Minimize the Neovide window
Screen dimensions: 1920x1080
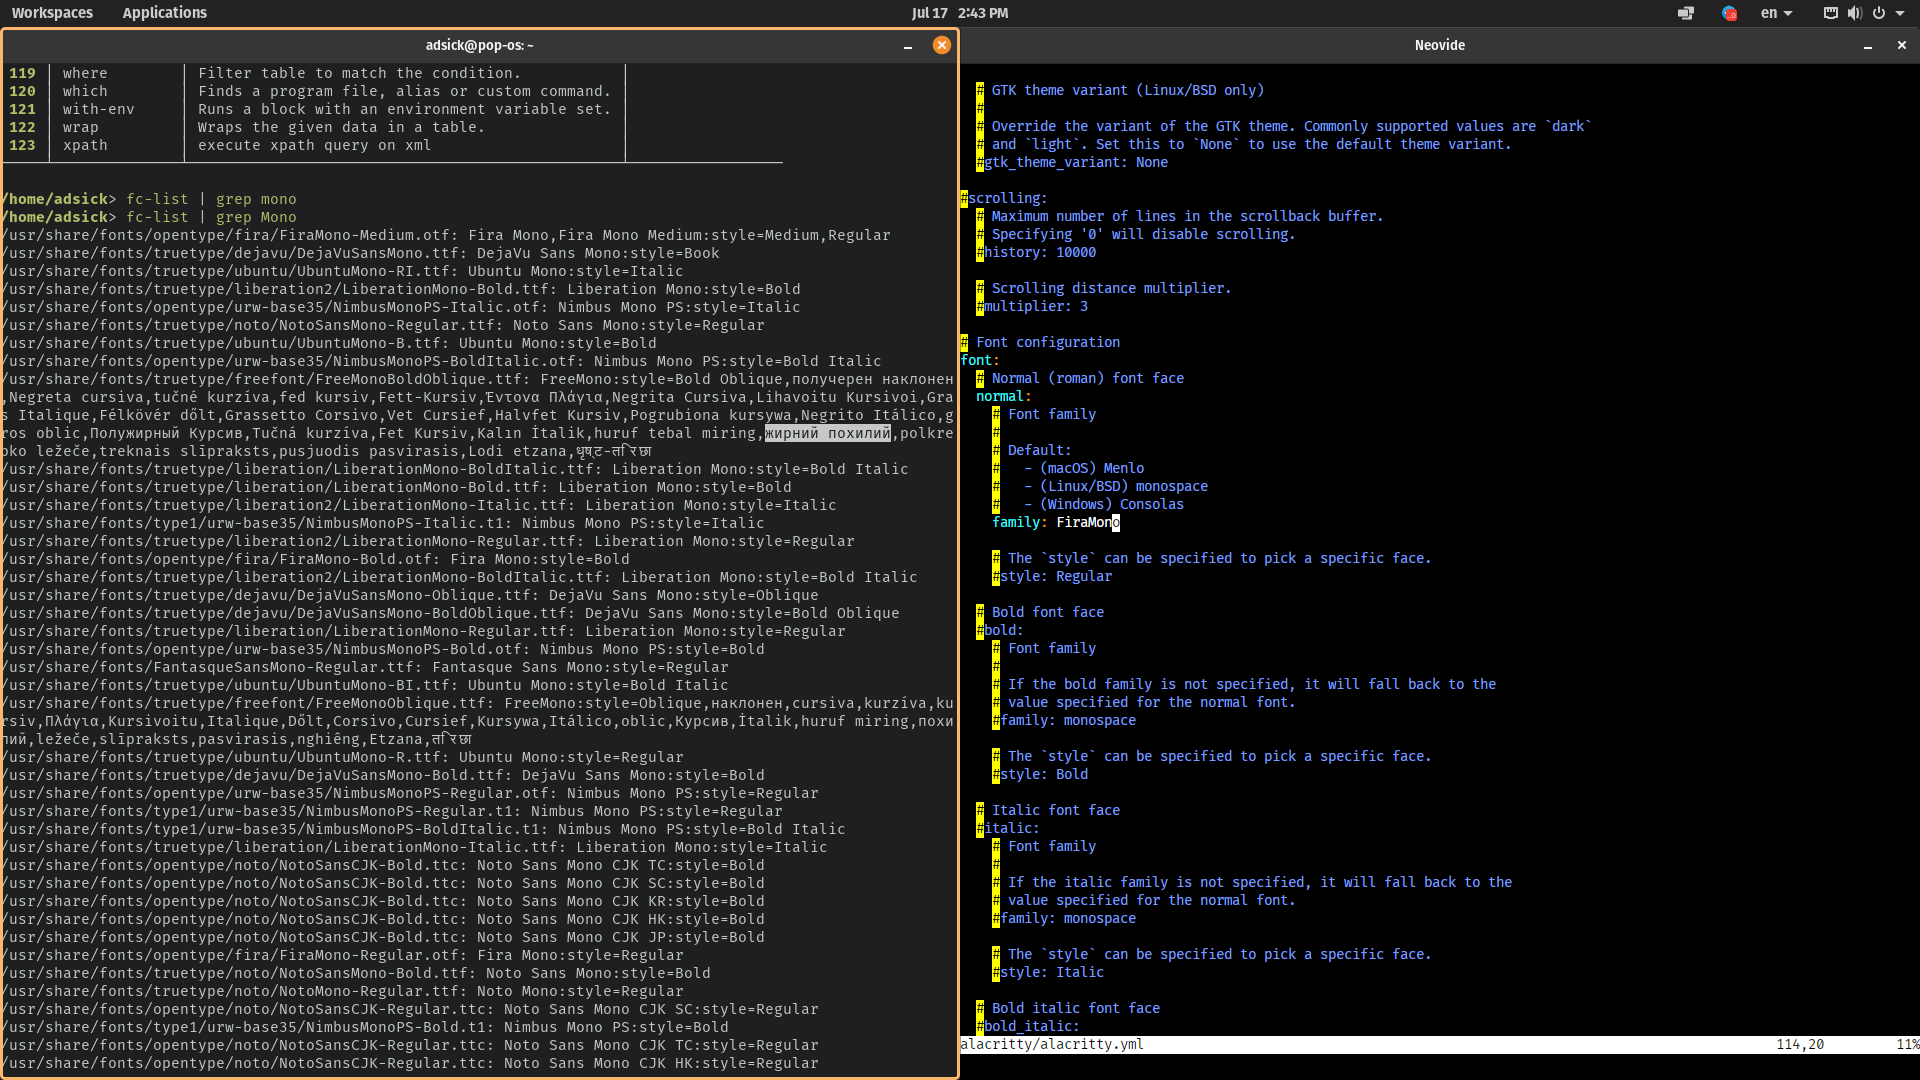pyautogui.click(x=1867, y=46)
